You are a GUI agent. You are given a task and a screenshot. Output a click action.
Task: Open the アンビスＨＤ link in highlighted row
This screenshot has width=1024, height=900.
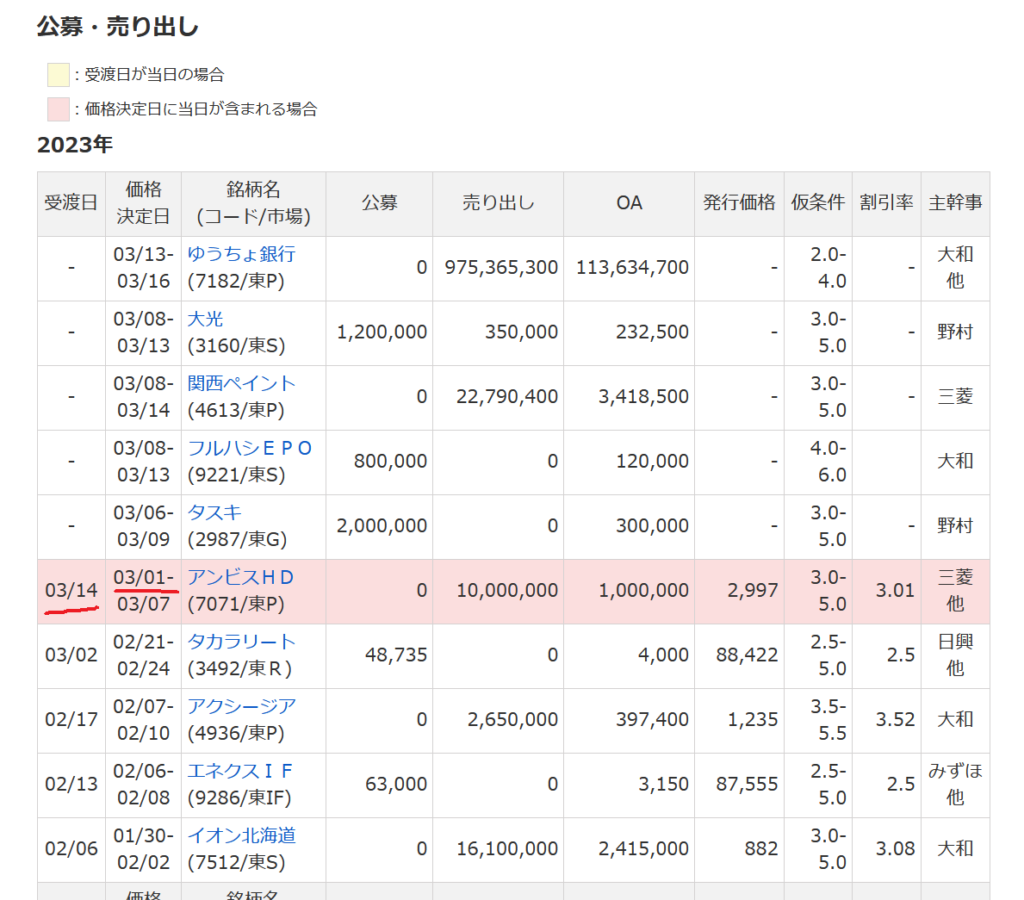(x=241, y=578)
